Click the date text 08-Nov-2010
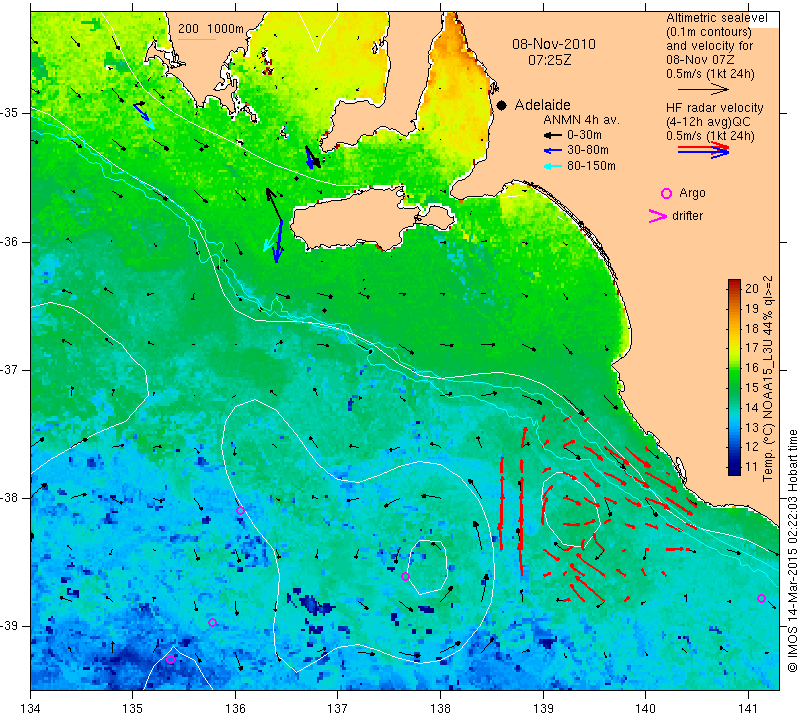Image resolution: width=800 pixels, height=720 pixels. coord(554,44)
